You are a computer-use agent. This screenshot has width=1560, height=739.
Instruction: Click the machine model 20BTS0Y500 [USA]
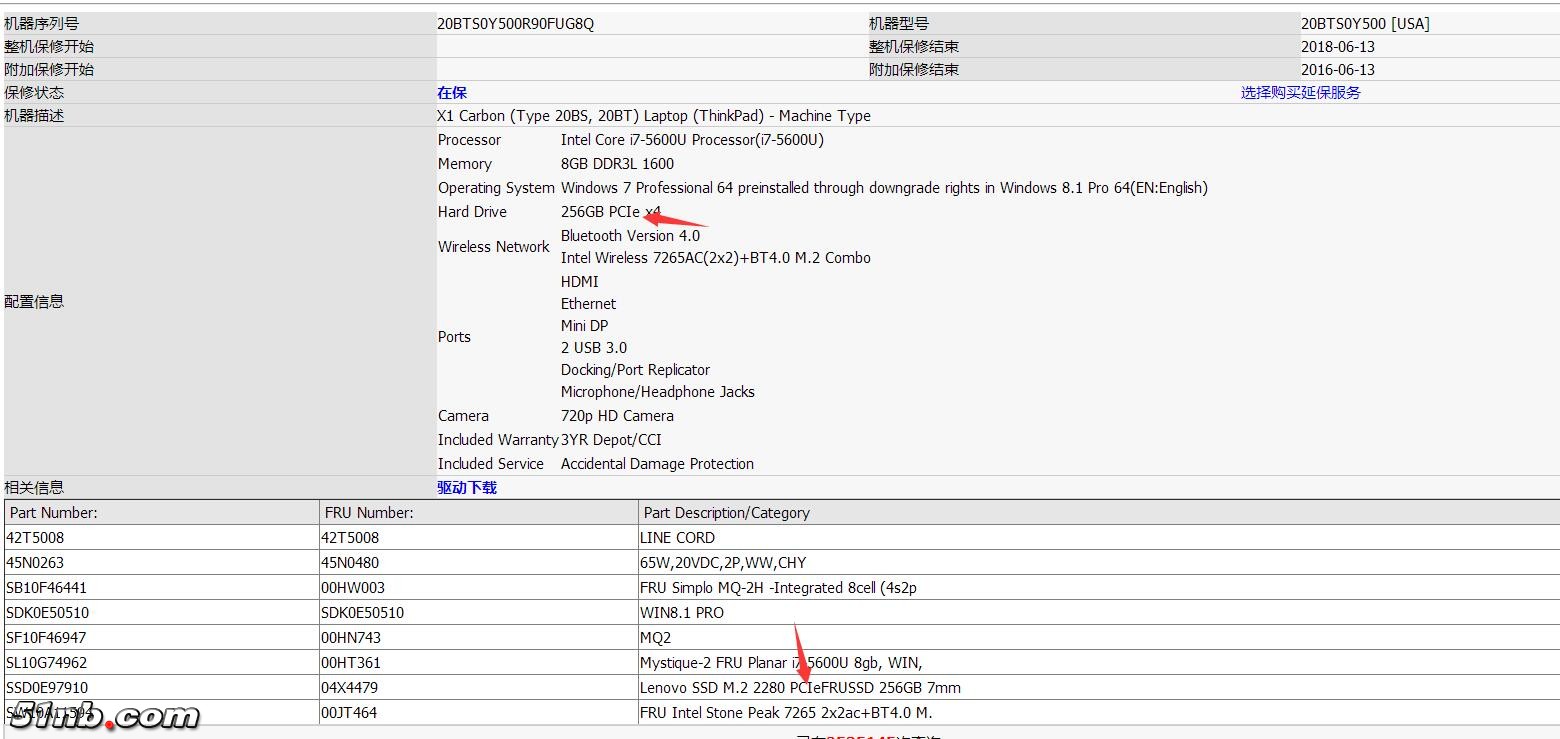(x=1365, y=24)
